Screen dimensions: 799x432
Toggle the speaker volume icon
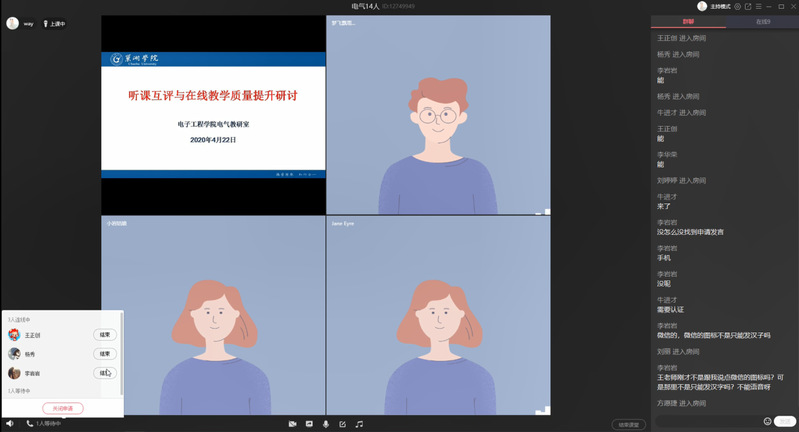10,424
